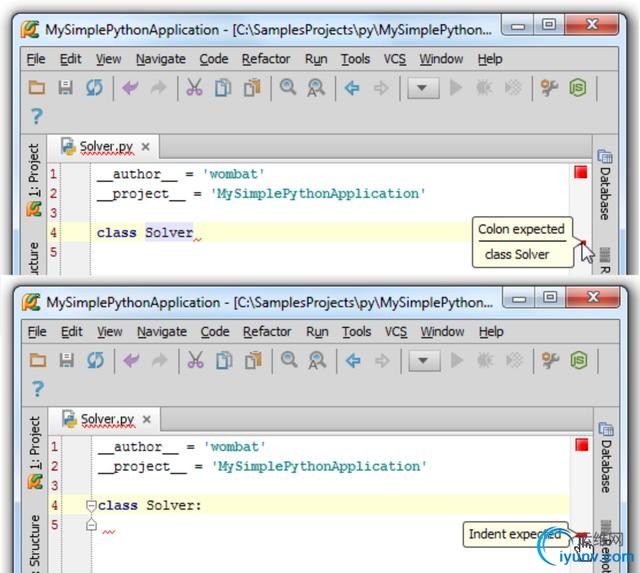The height and width of the screenshot is (573, 640).
Task: Open the VCS menu in the upper window
Action: [395, 59]
